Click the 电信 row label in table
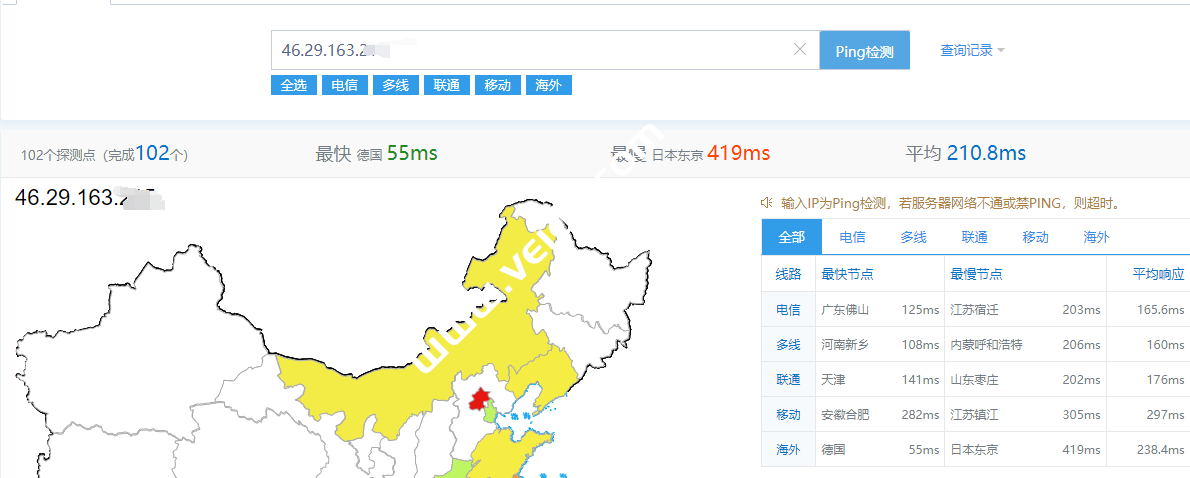This screenshot has height=478, width=1190. [x=788, y=310]
